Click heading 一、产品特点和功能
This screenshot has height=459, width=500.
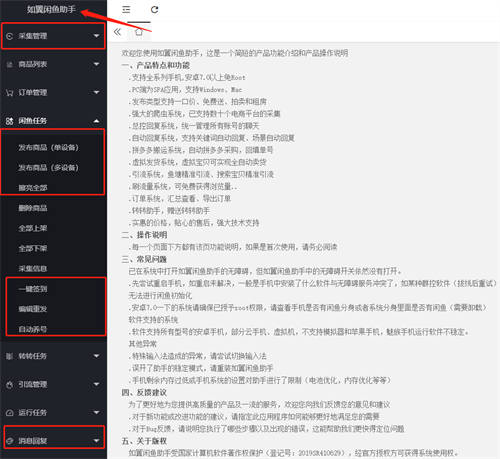(156, 65)
